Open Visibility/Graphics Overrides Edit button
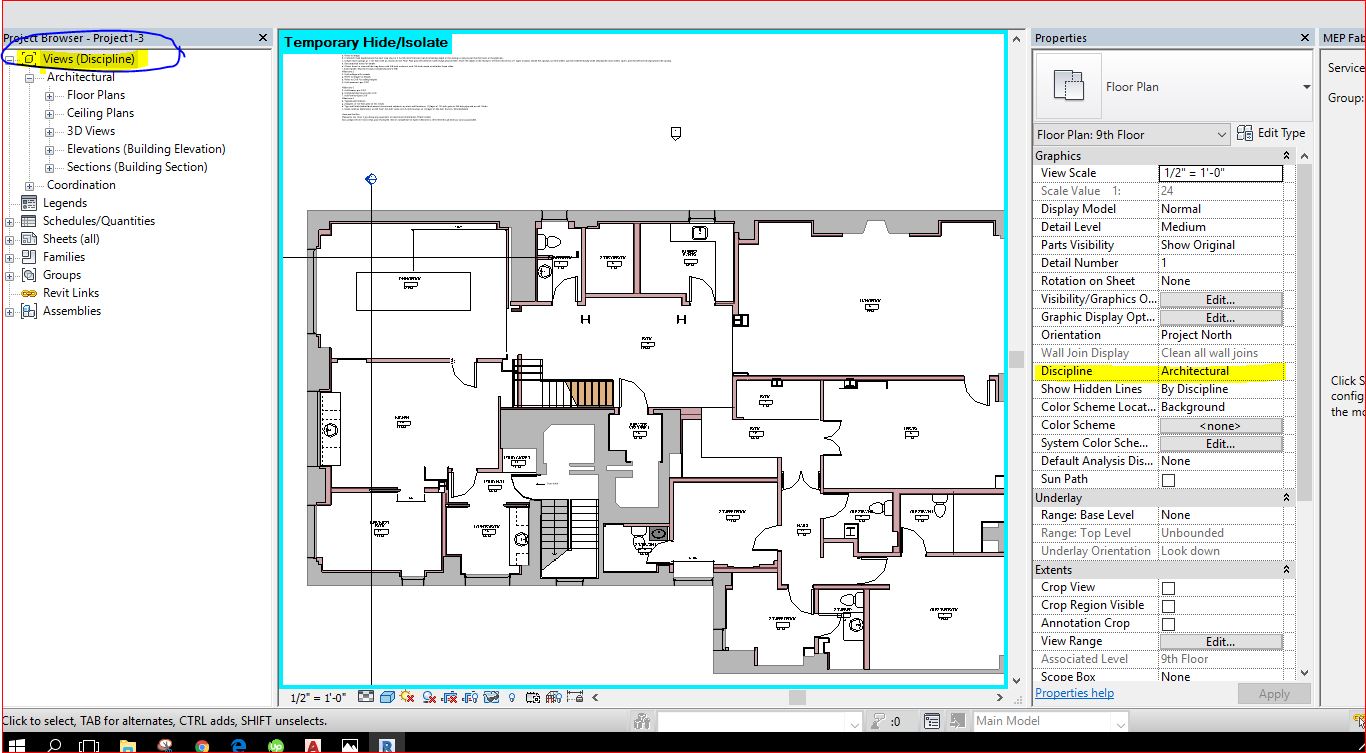This screenshot has height=753, width=1366. pyautogui.click(x=1220, y=299)
